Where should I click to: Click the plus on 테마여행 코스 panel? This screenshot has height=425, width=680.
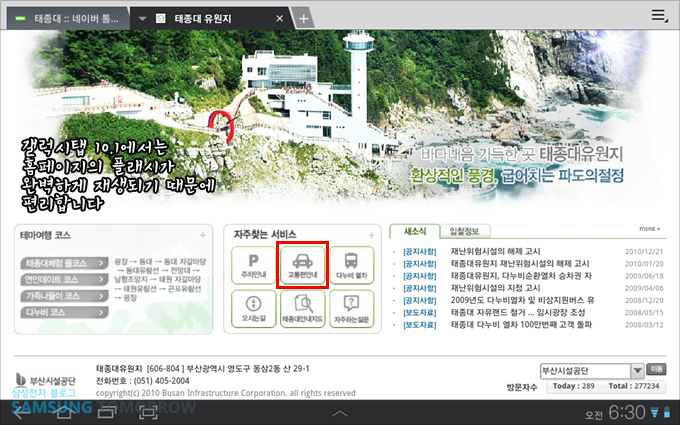pos(203,235)
